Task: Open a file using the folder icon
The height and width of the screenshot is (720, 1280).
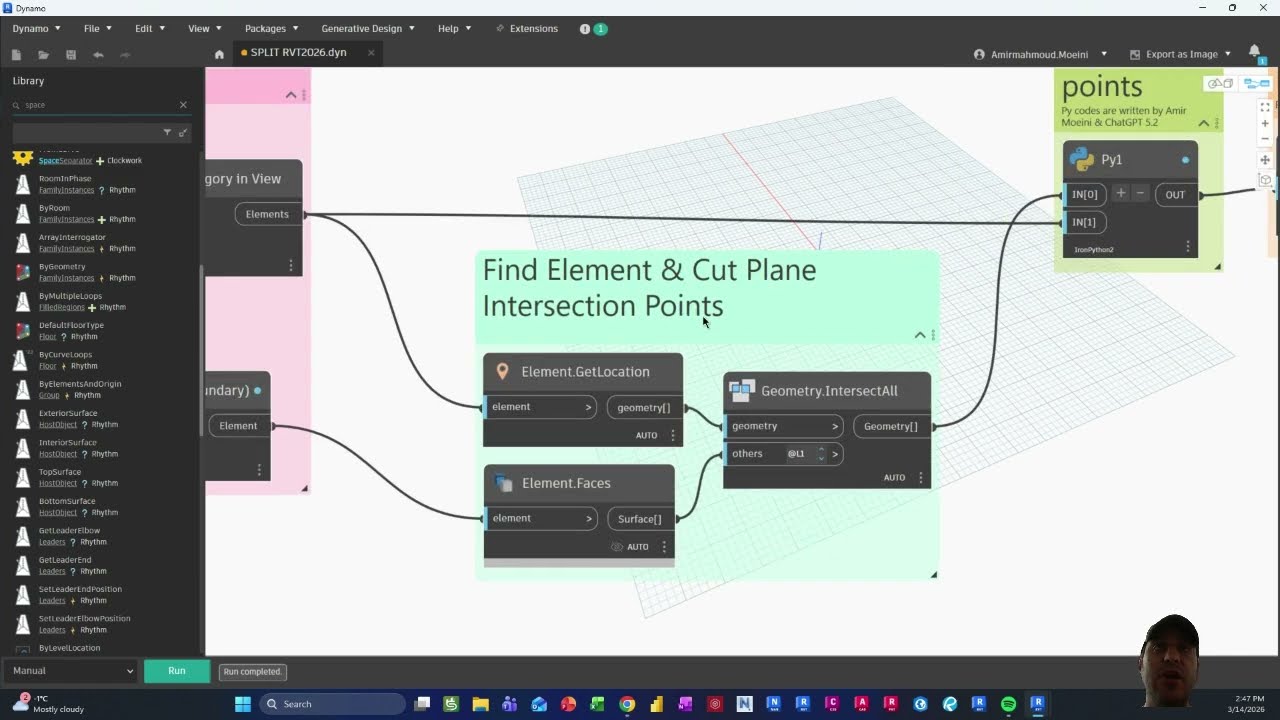Action: tap(43, 55)
